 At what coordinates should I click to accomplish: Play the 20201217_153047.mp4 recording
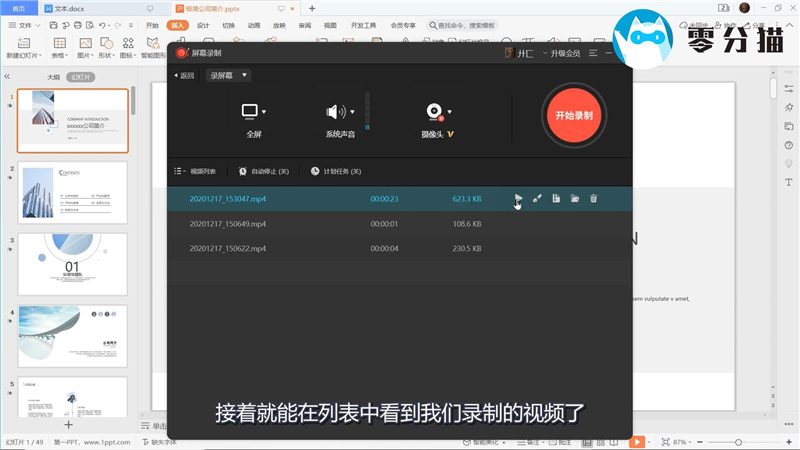pos(517,199)
